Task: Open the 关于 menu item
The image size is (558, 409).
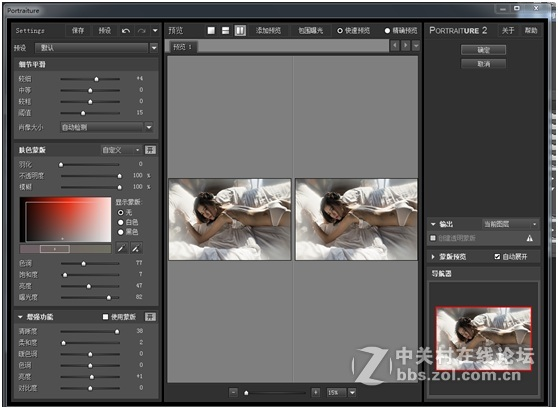Action: pos(508,31)
